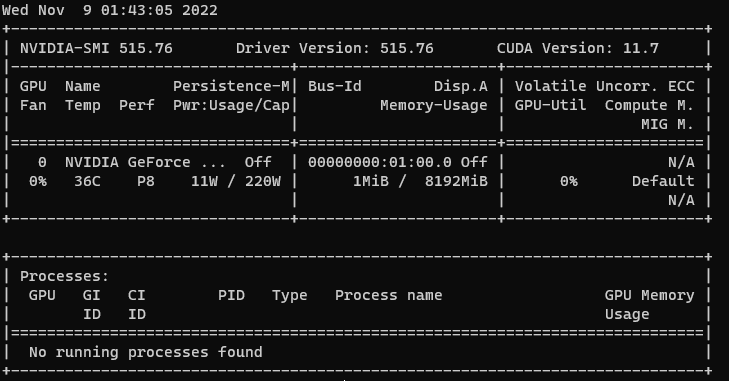The width and height of the screenshot is (729, 381).
Task: Click the P8 performance state value
Action: pyautogui.click(x=146, y=181)
